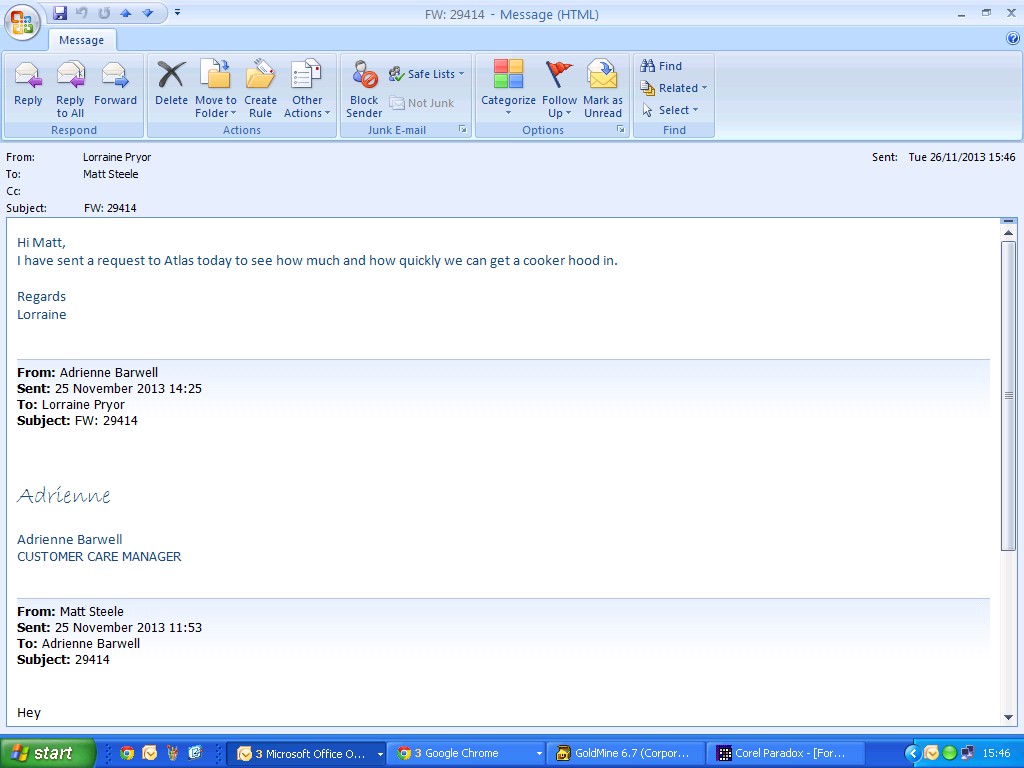Click the Help question mark icon

tap(1013, 39)
